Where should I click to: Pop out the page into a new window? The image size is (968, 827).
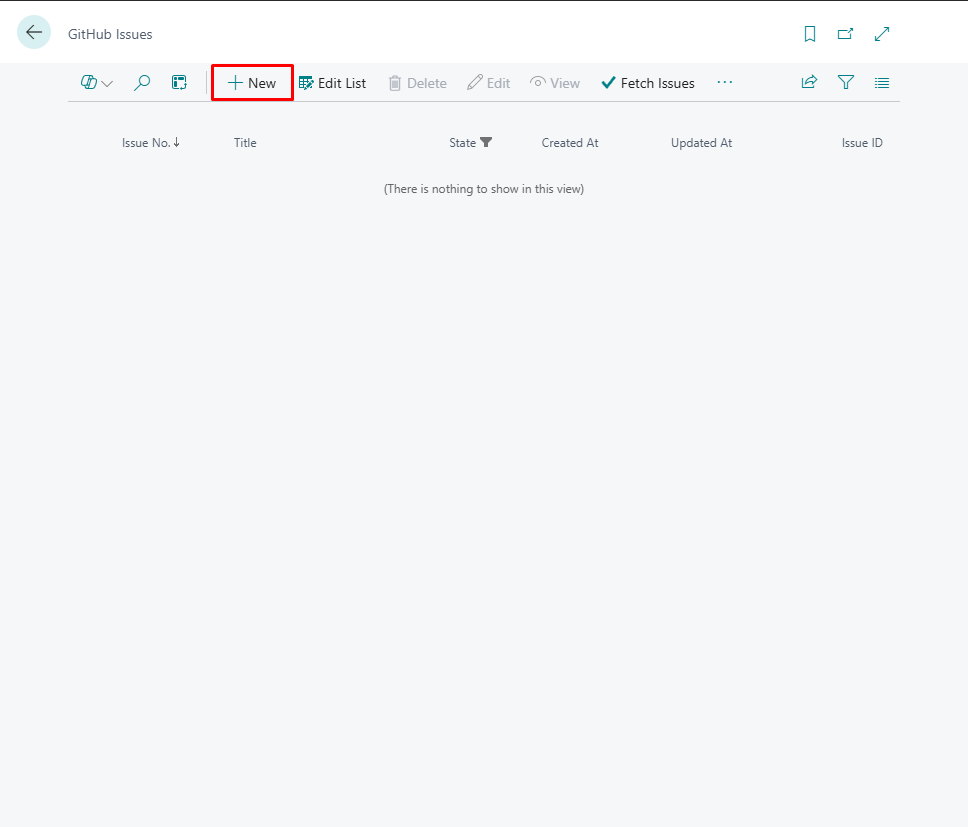845,33
